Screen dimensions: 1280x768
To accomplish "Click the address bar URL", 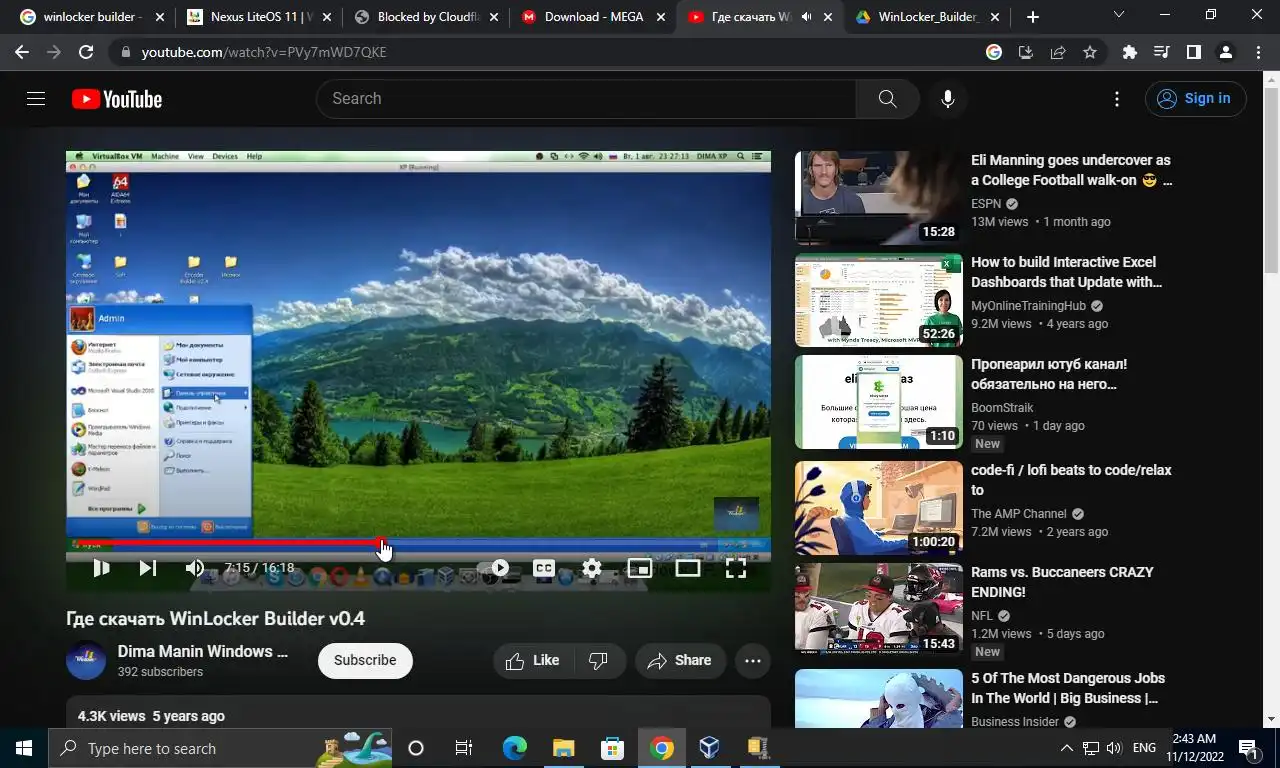I will click(264, 52).
